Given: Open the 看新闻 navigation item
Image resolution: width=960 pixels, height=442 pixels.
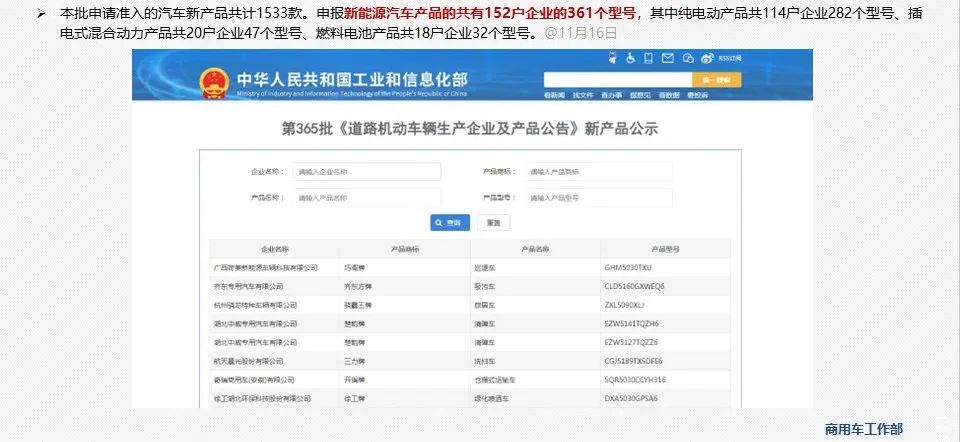Looking at the screenshot, I should pyautogui.click(x=553, y=95).
